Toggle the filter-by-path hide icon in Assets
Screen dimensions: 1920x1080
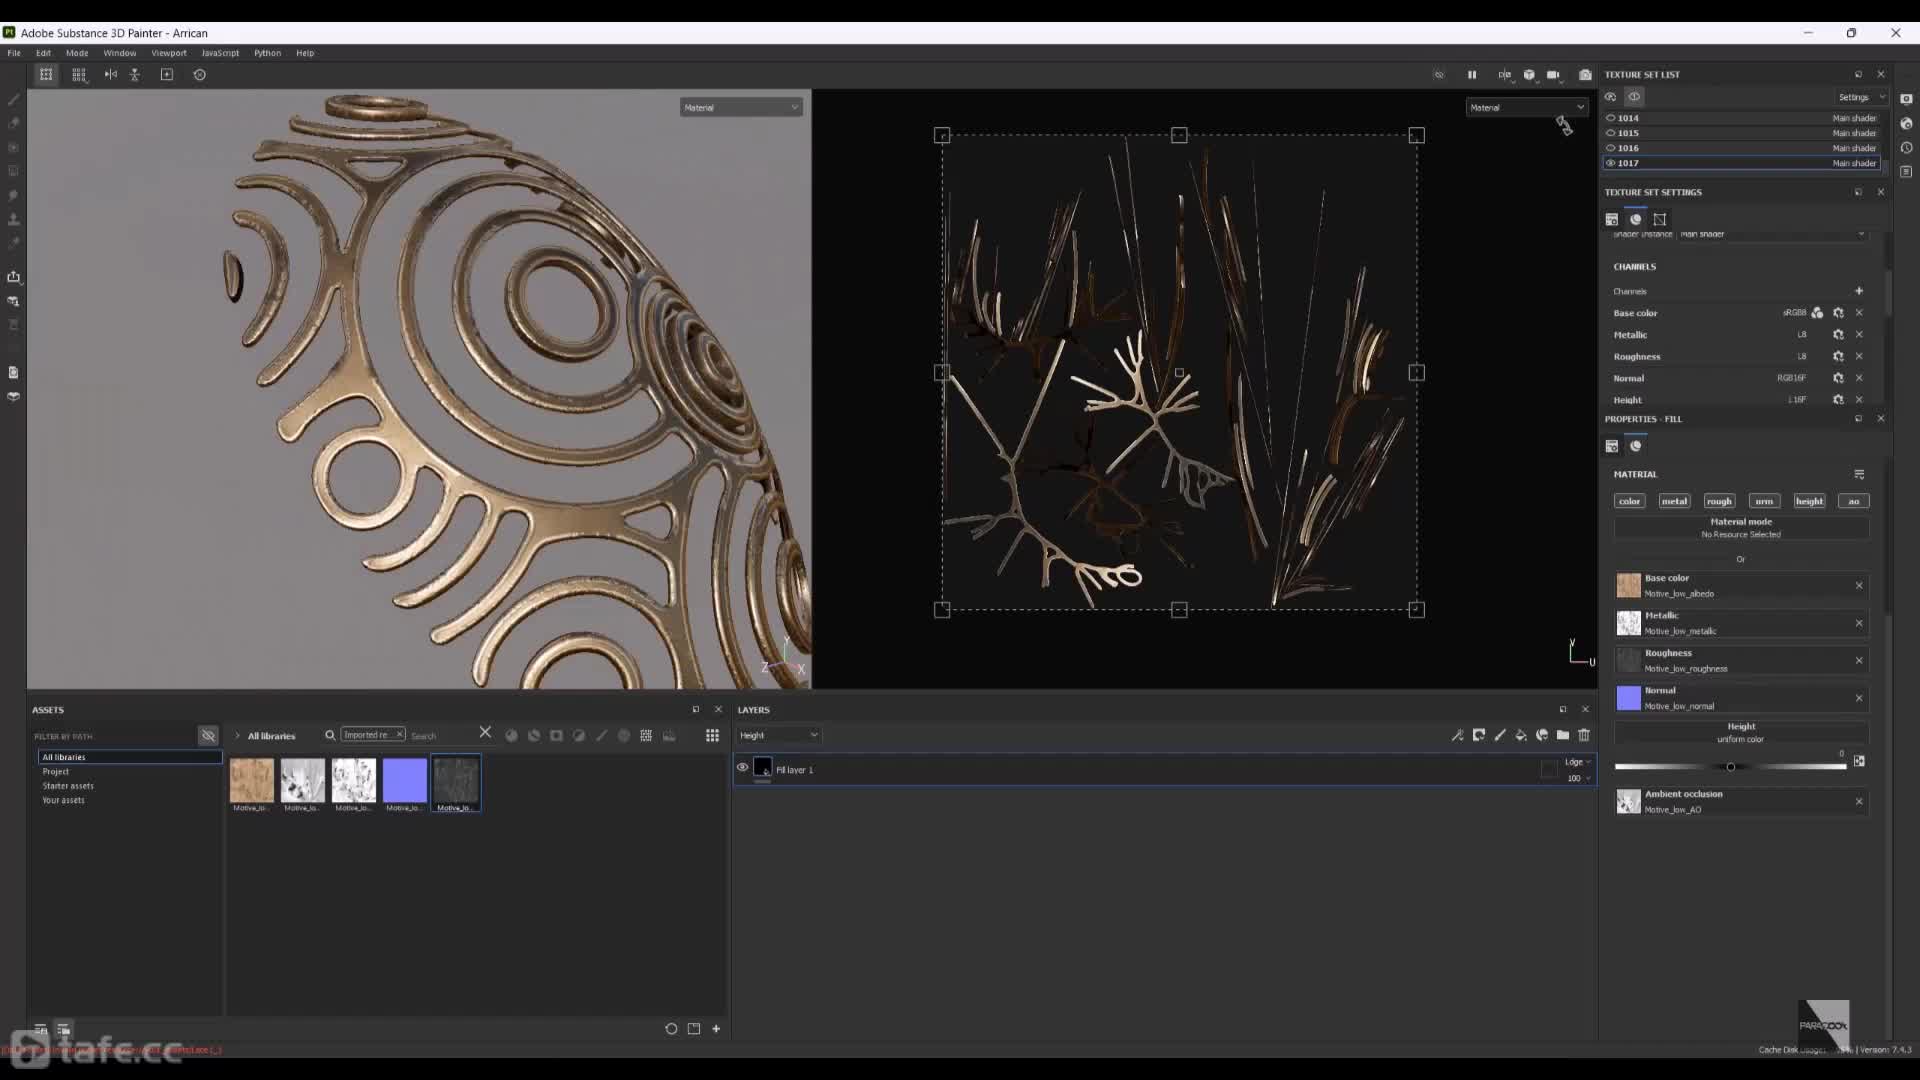pos(208,736)
